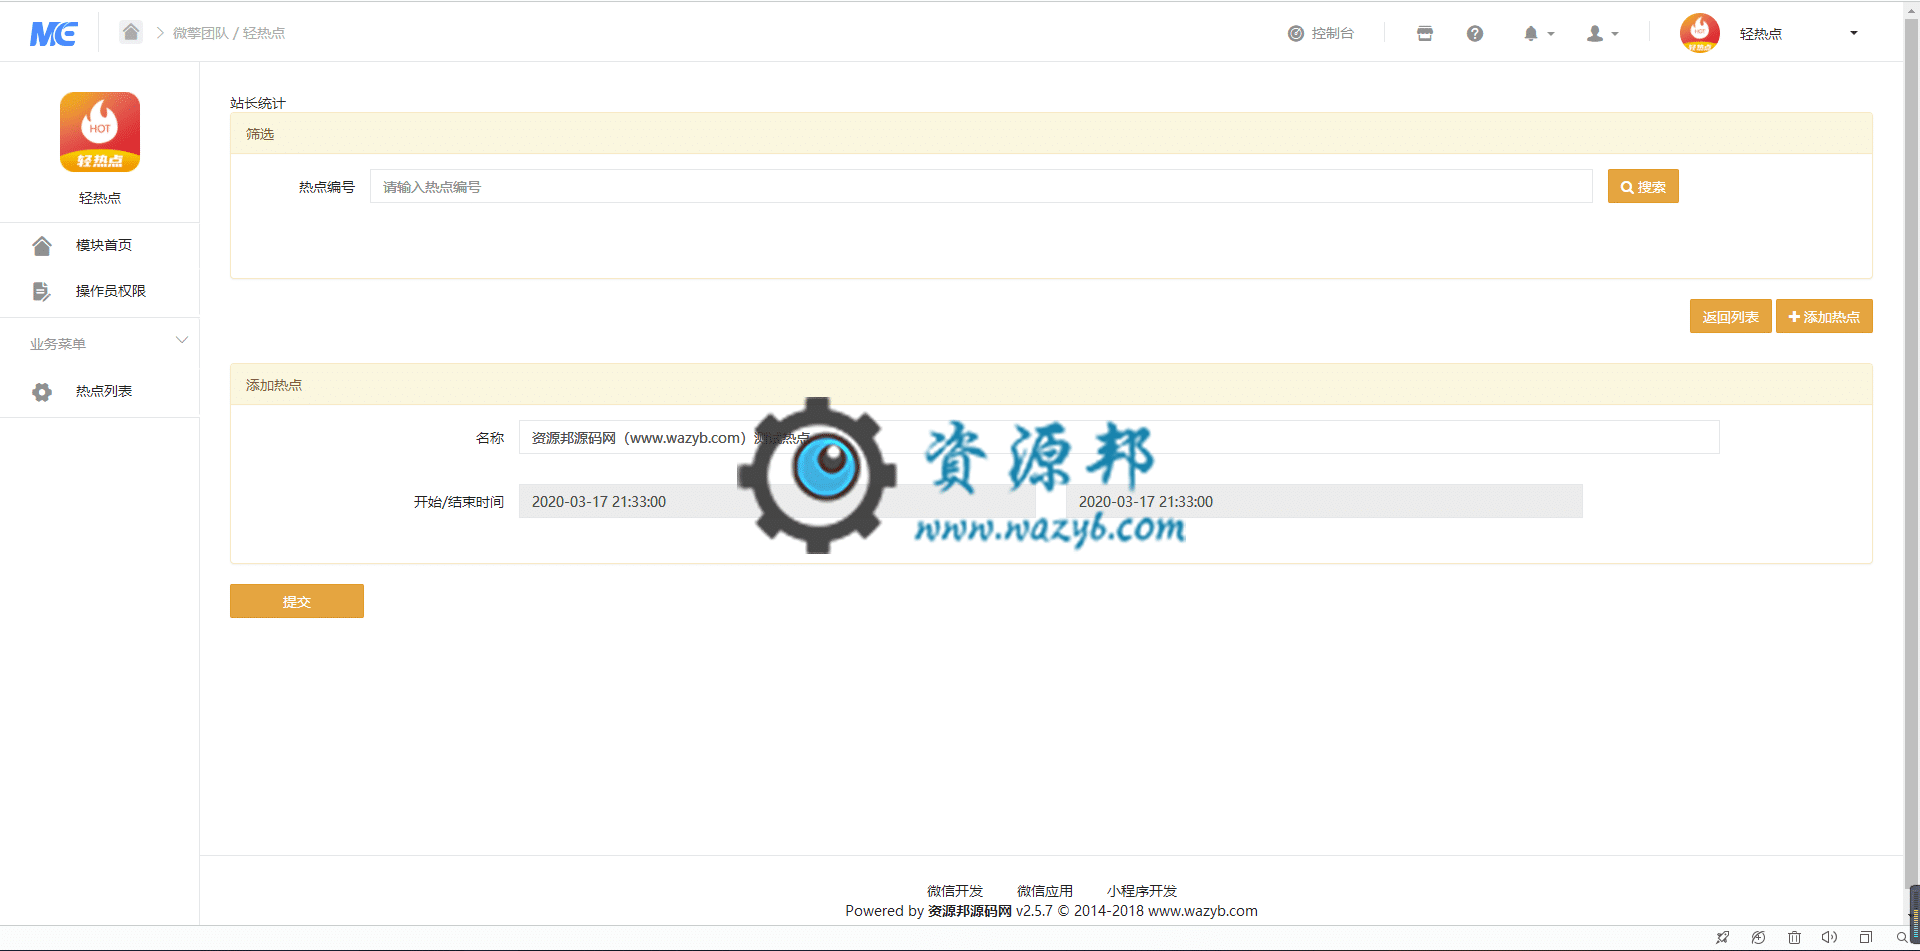Open the start time date field

(777, 501)
